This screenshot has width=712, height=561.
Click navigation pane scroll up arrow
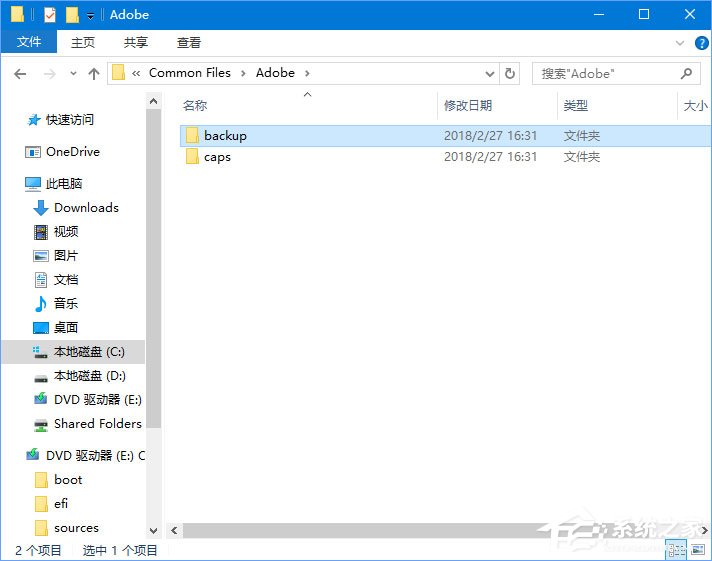[153, 101]
